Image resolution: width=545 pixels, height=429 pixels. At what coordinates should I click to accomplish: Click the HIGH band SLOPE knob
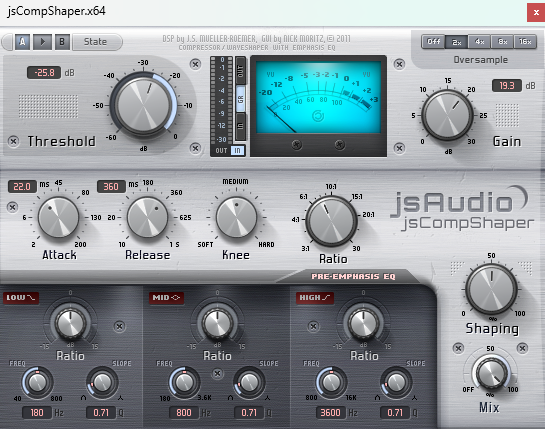[x=396, y=382]
